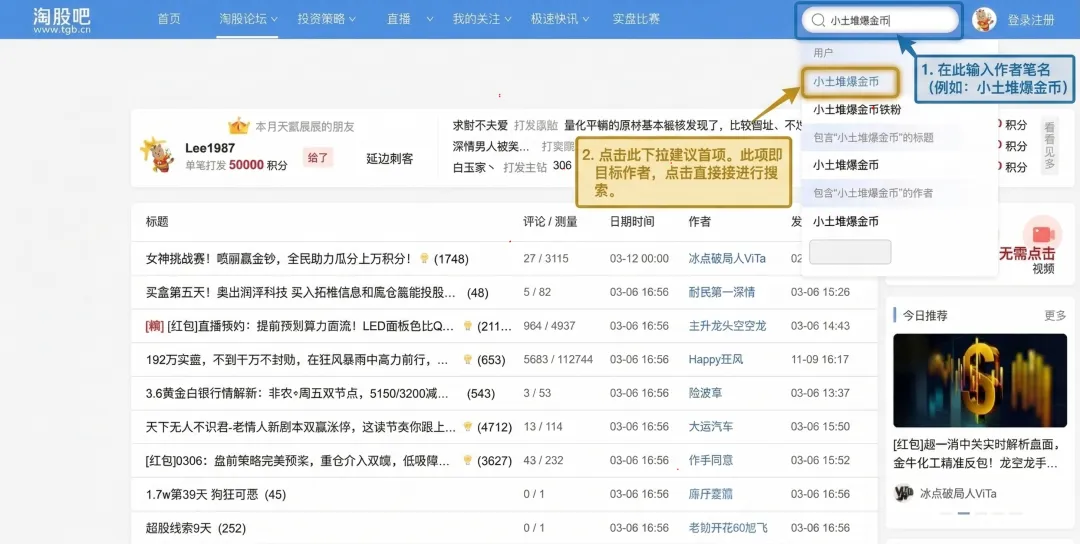Open post [红包]直播预约
The width and height of the screenshot is (1080, 544).
pyautogui.click(x=300, y=326)
